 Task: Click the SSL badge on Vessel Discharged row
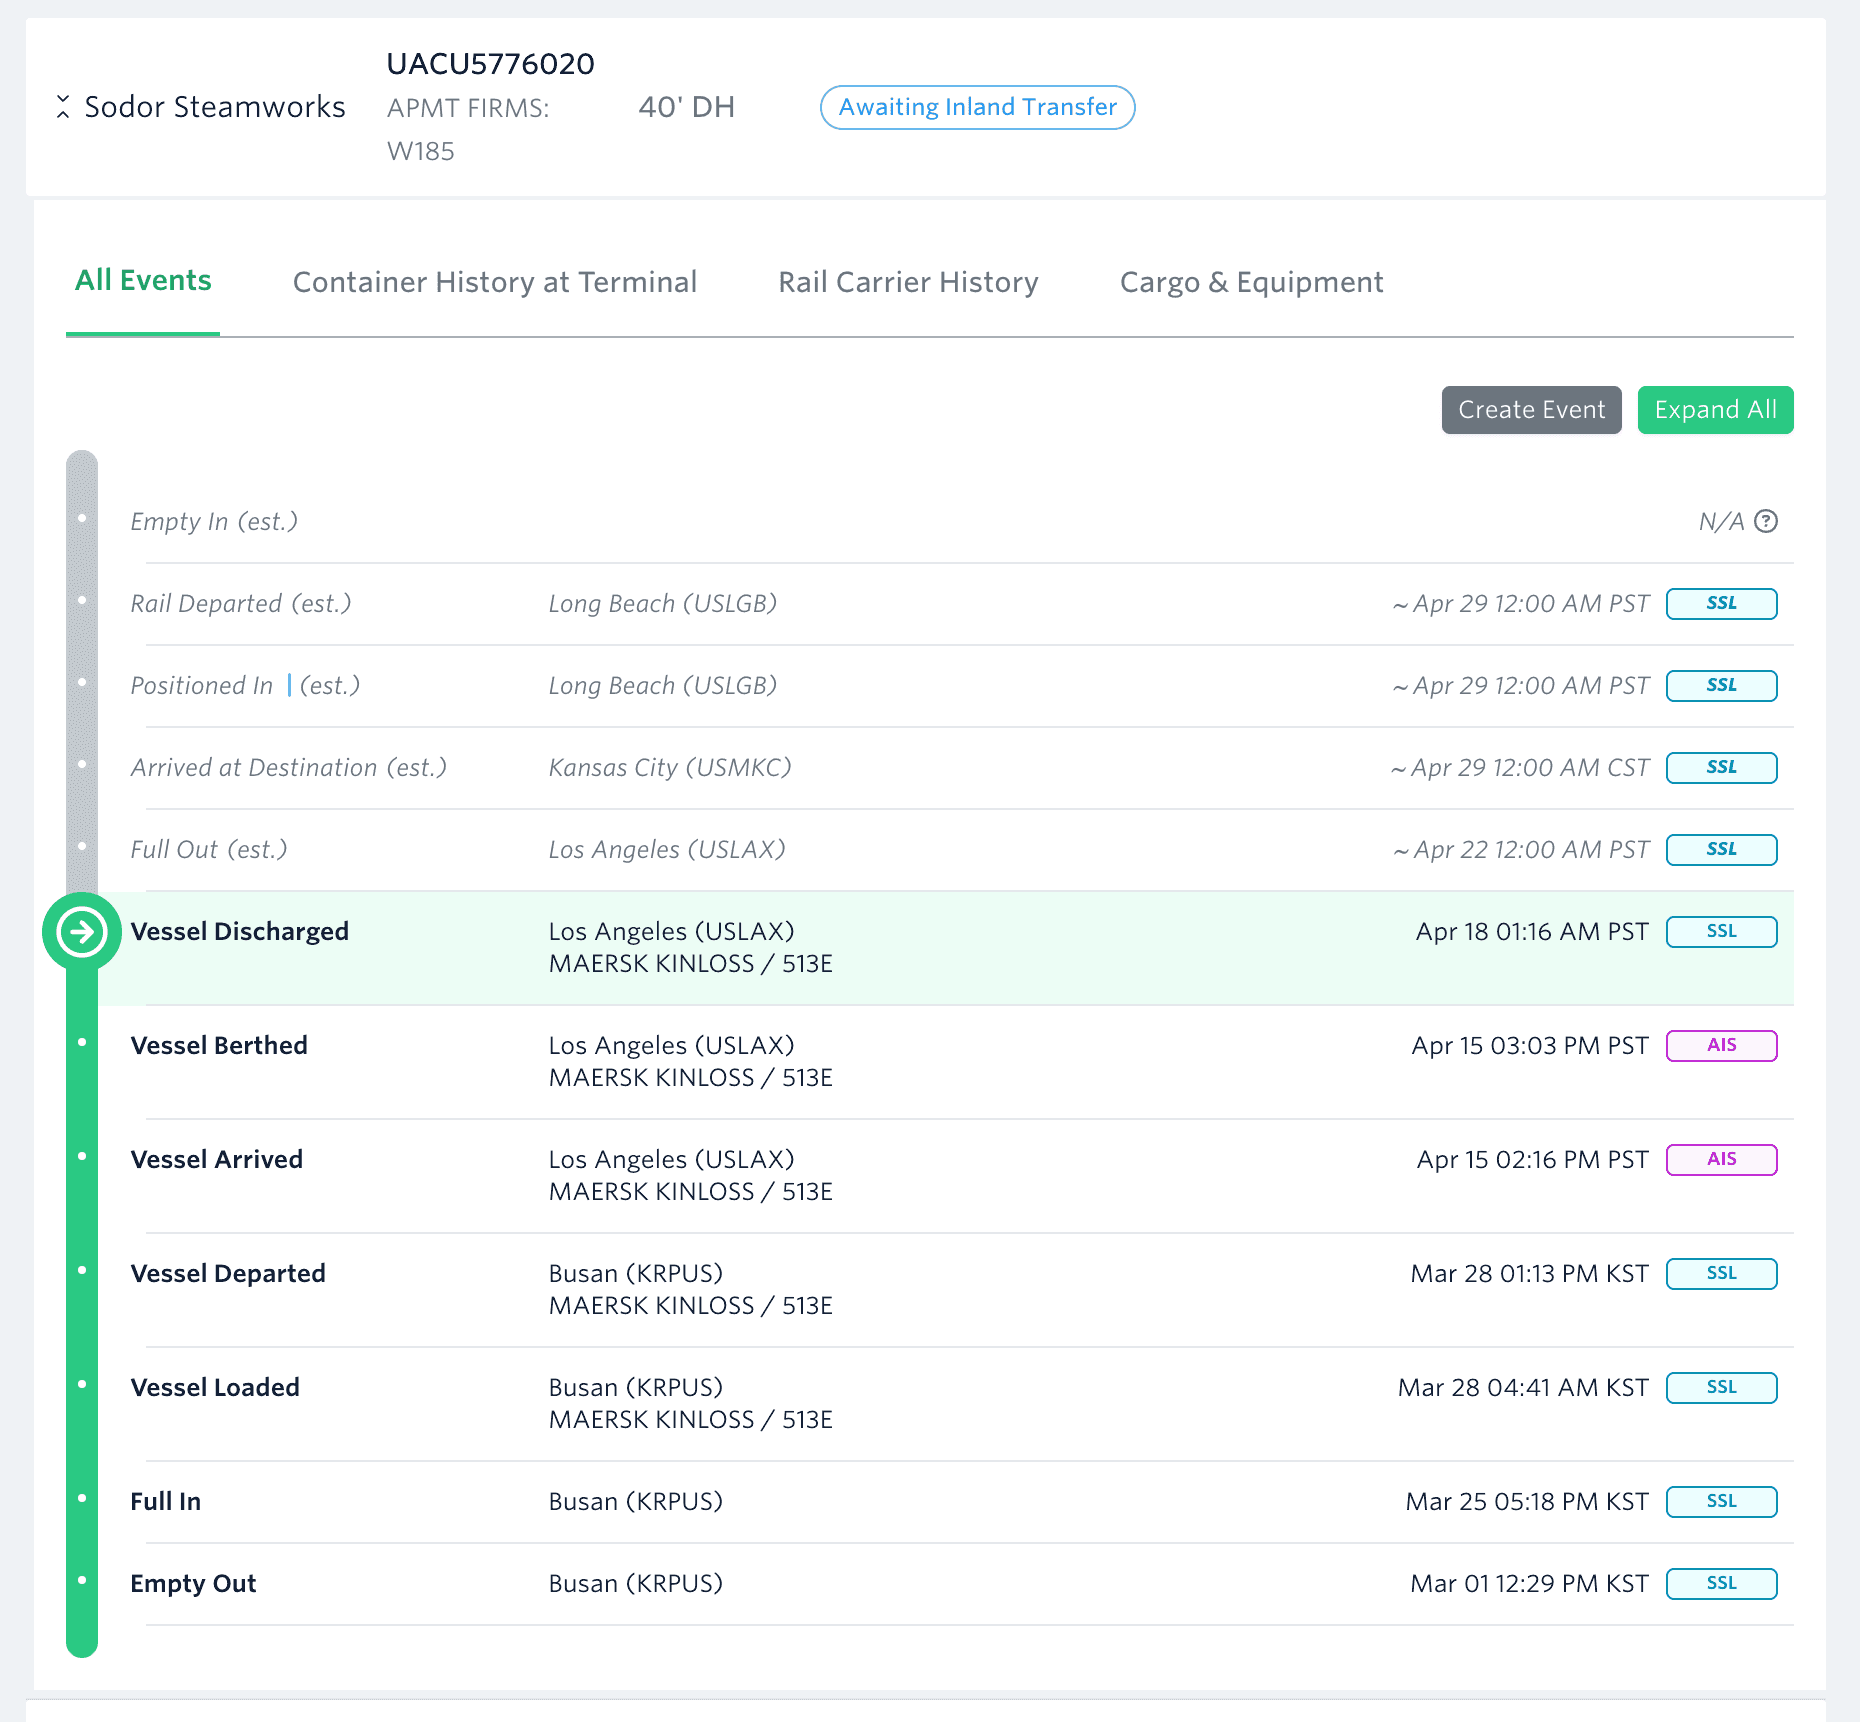(x=1721, y=932)
